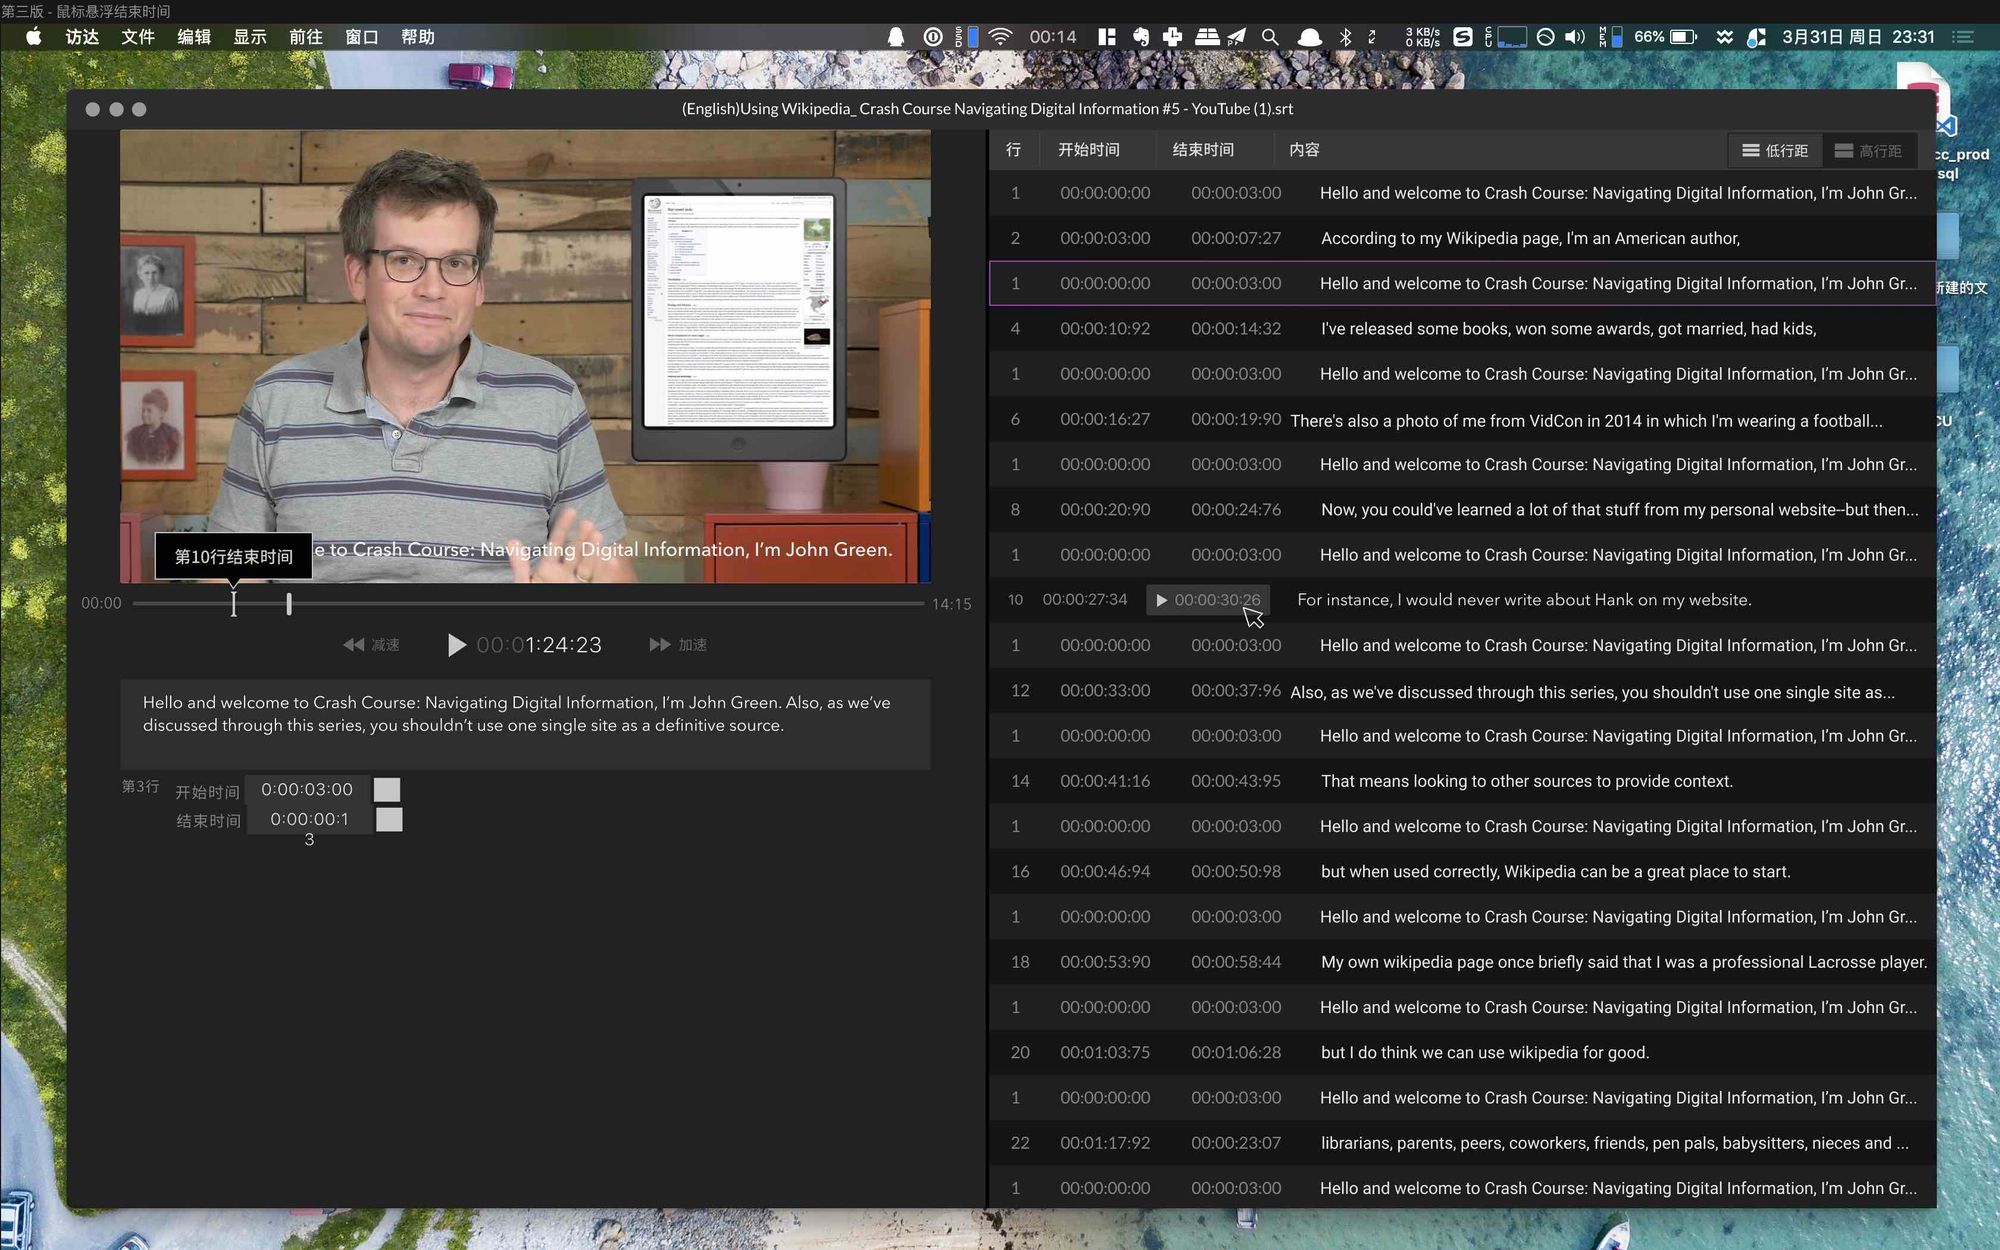
Task: Click the play button below the video
Action: point(456,645)
